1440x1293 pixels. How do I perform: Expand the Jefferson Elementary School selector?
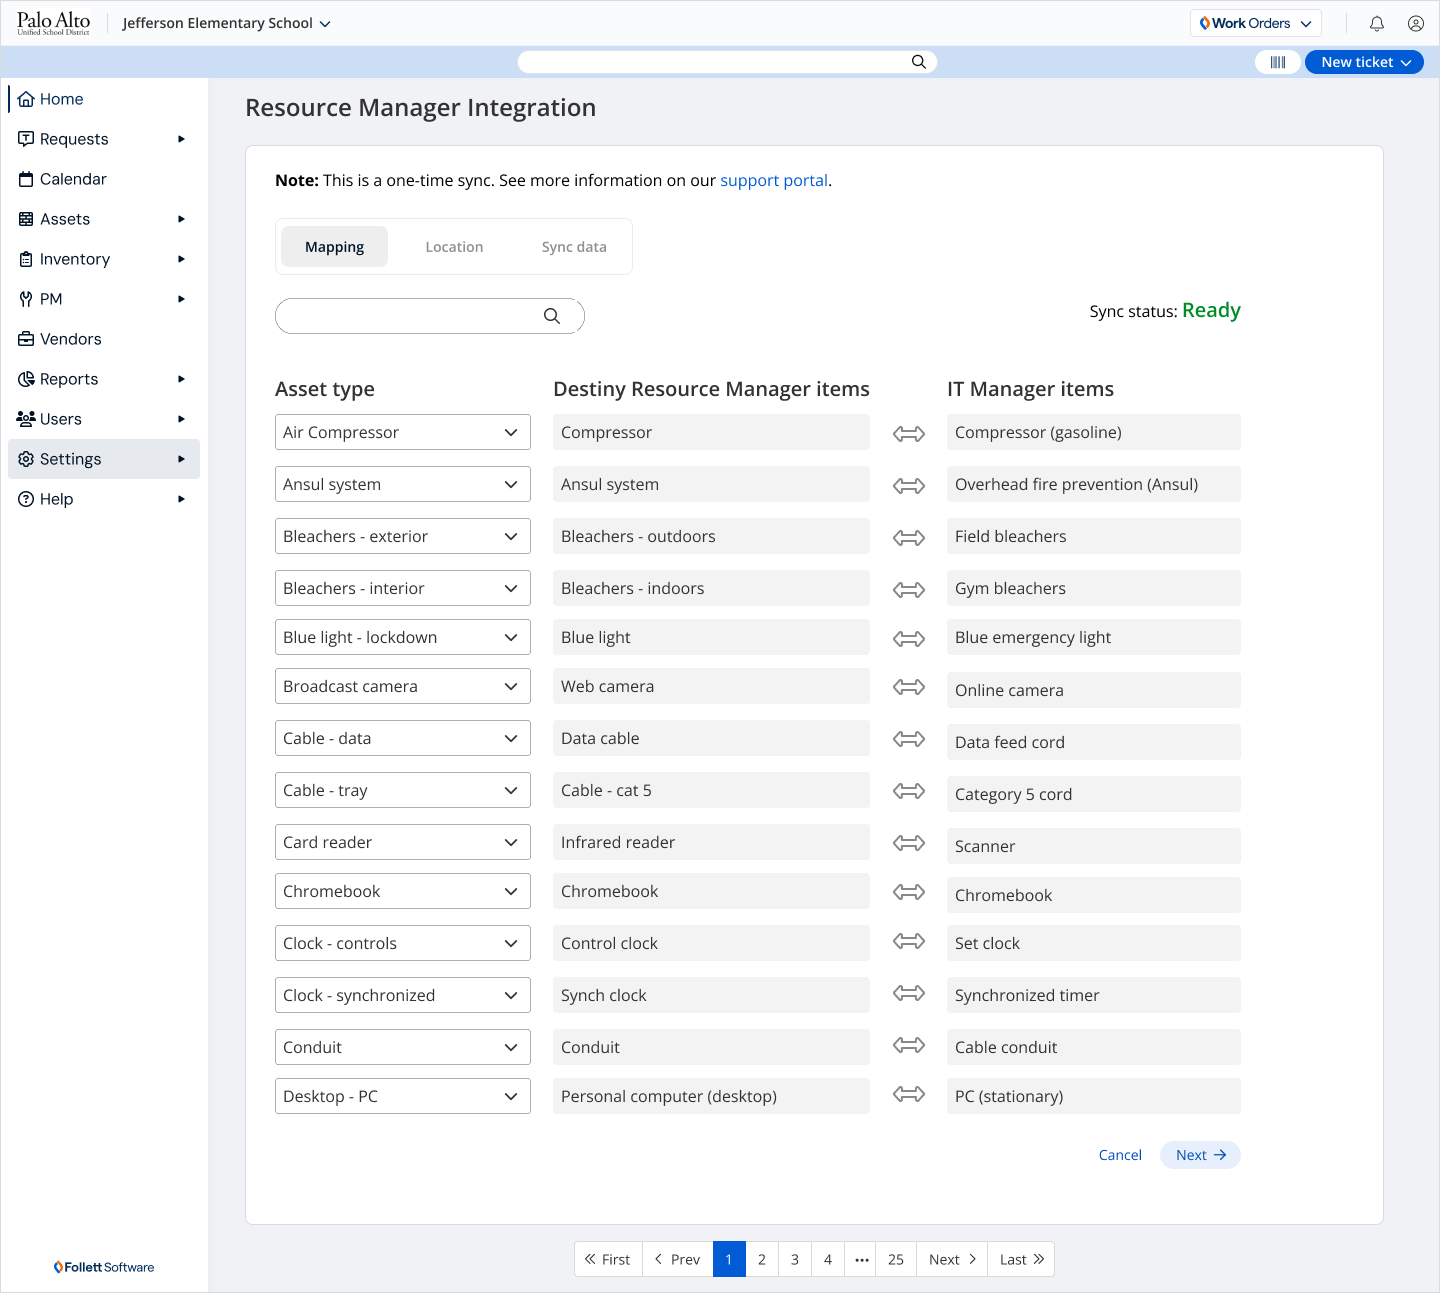pyautogui.click(x=227, y=23)
